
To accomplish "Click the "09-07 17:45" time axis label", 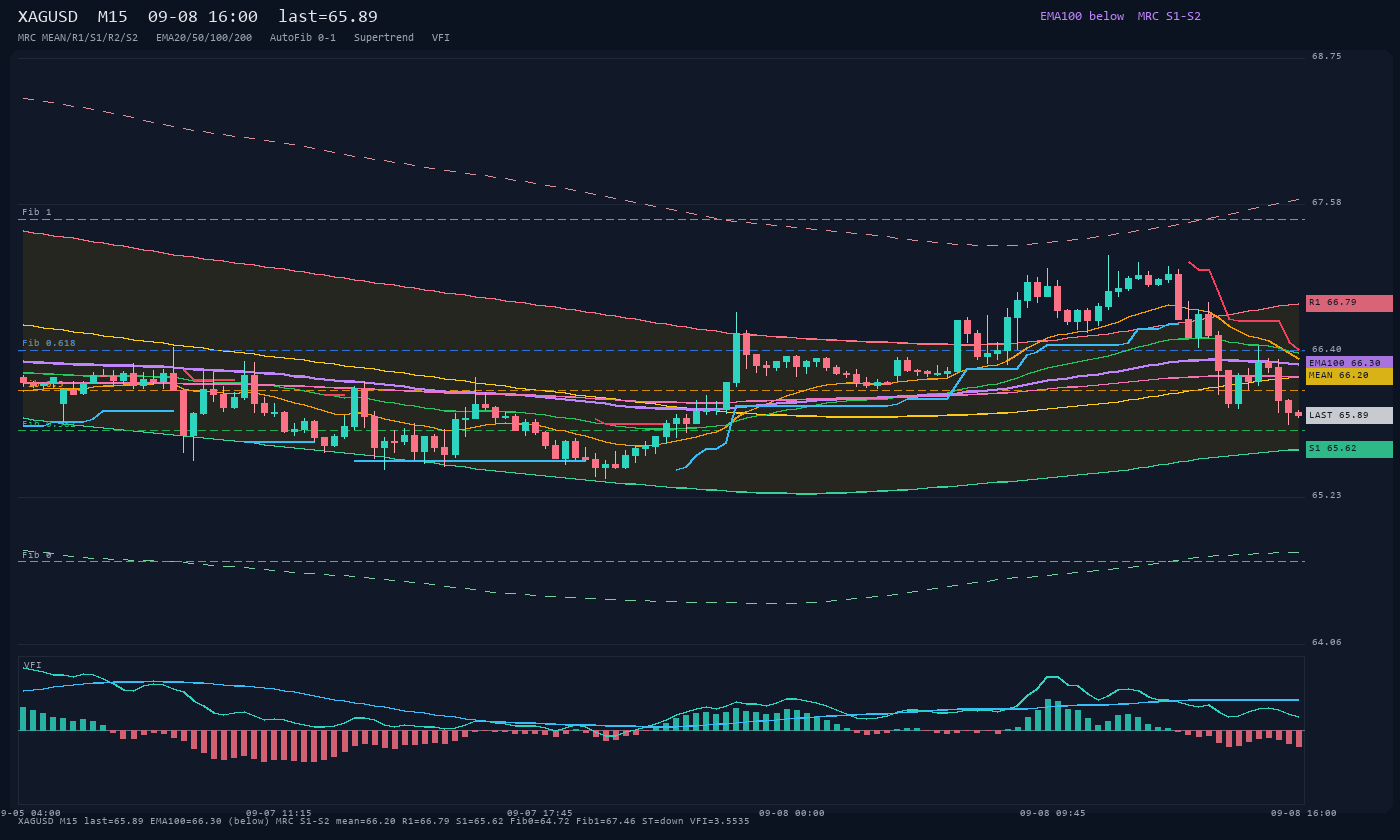I will pyautogui.click(x=540, y=813).
